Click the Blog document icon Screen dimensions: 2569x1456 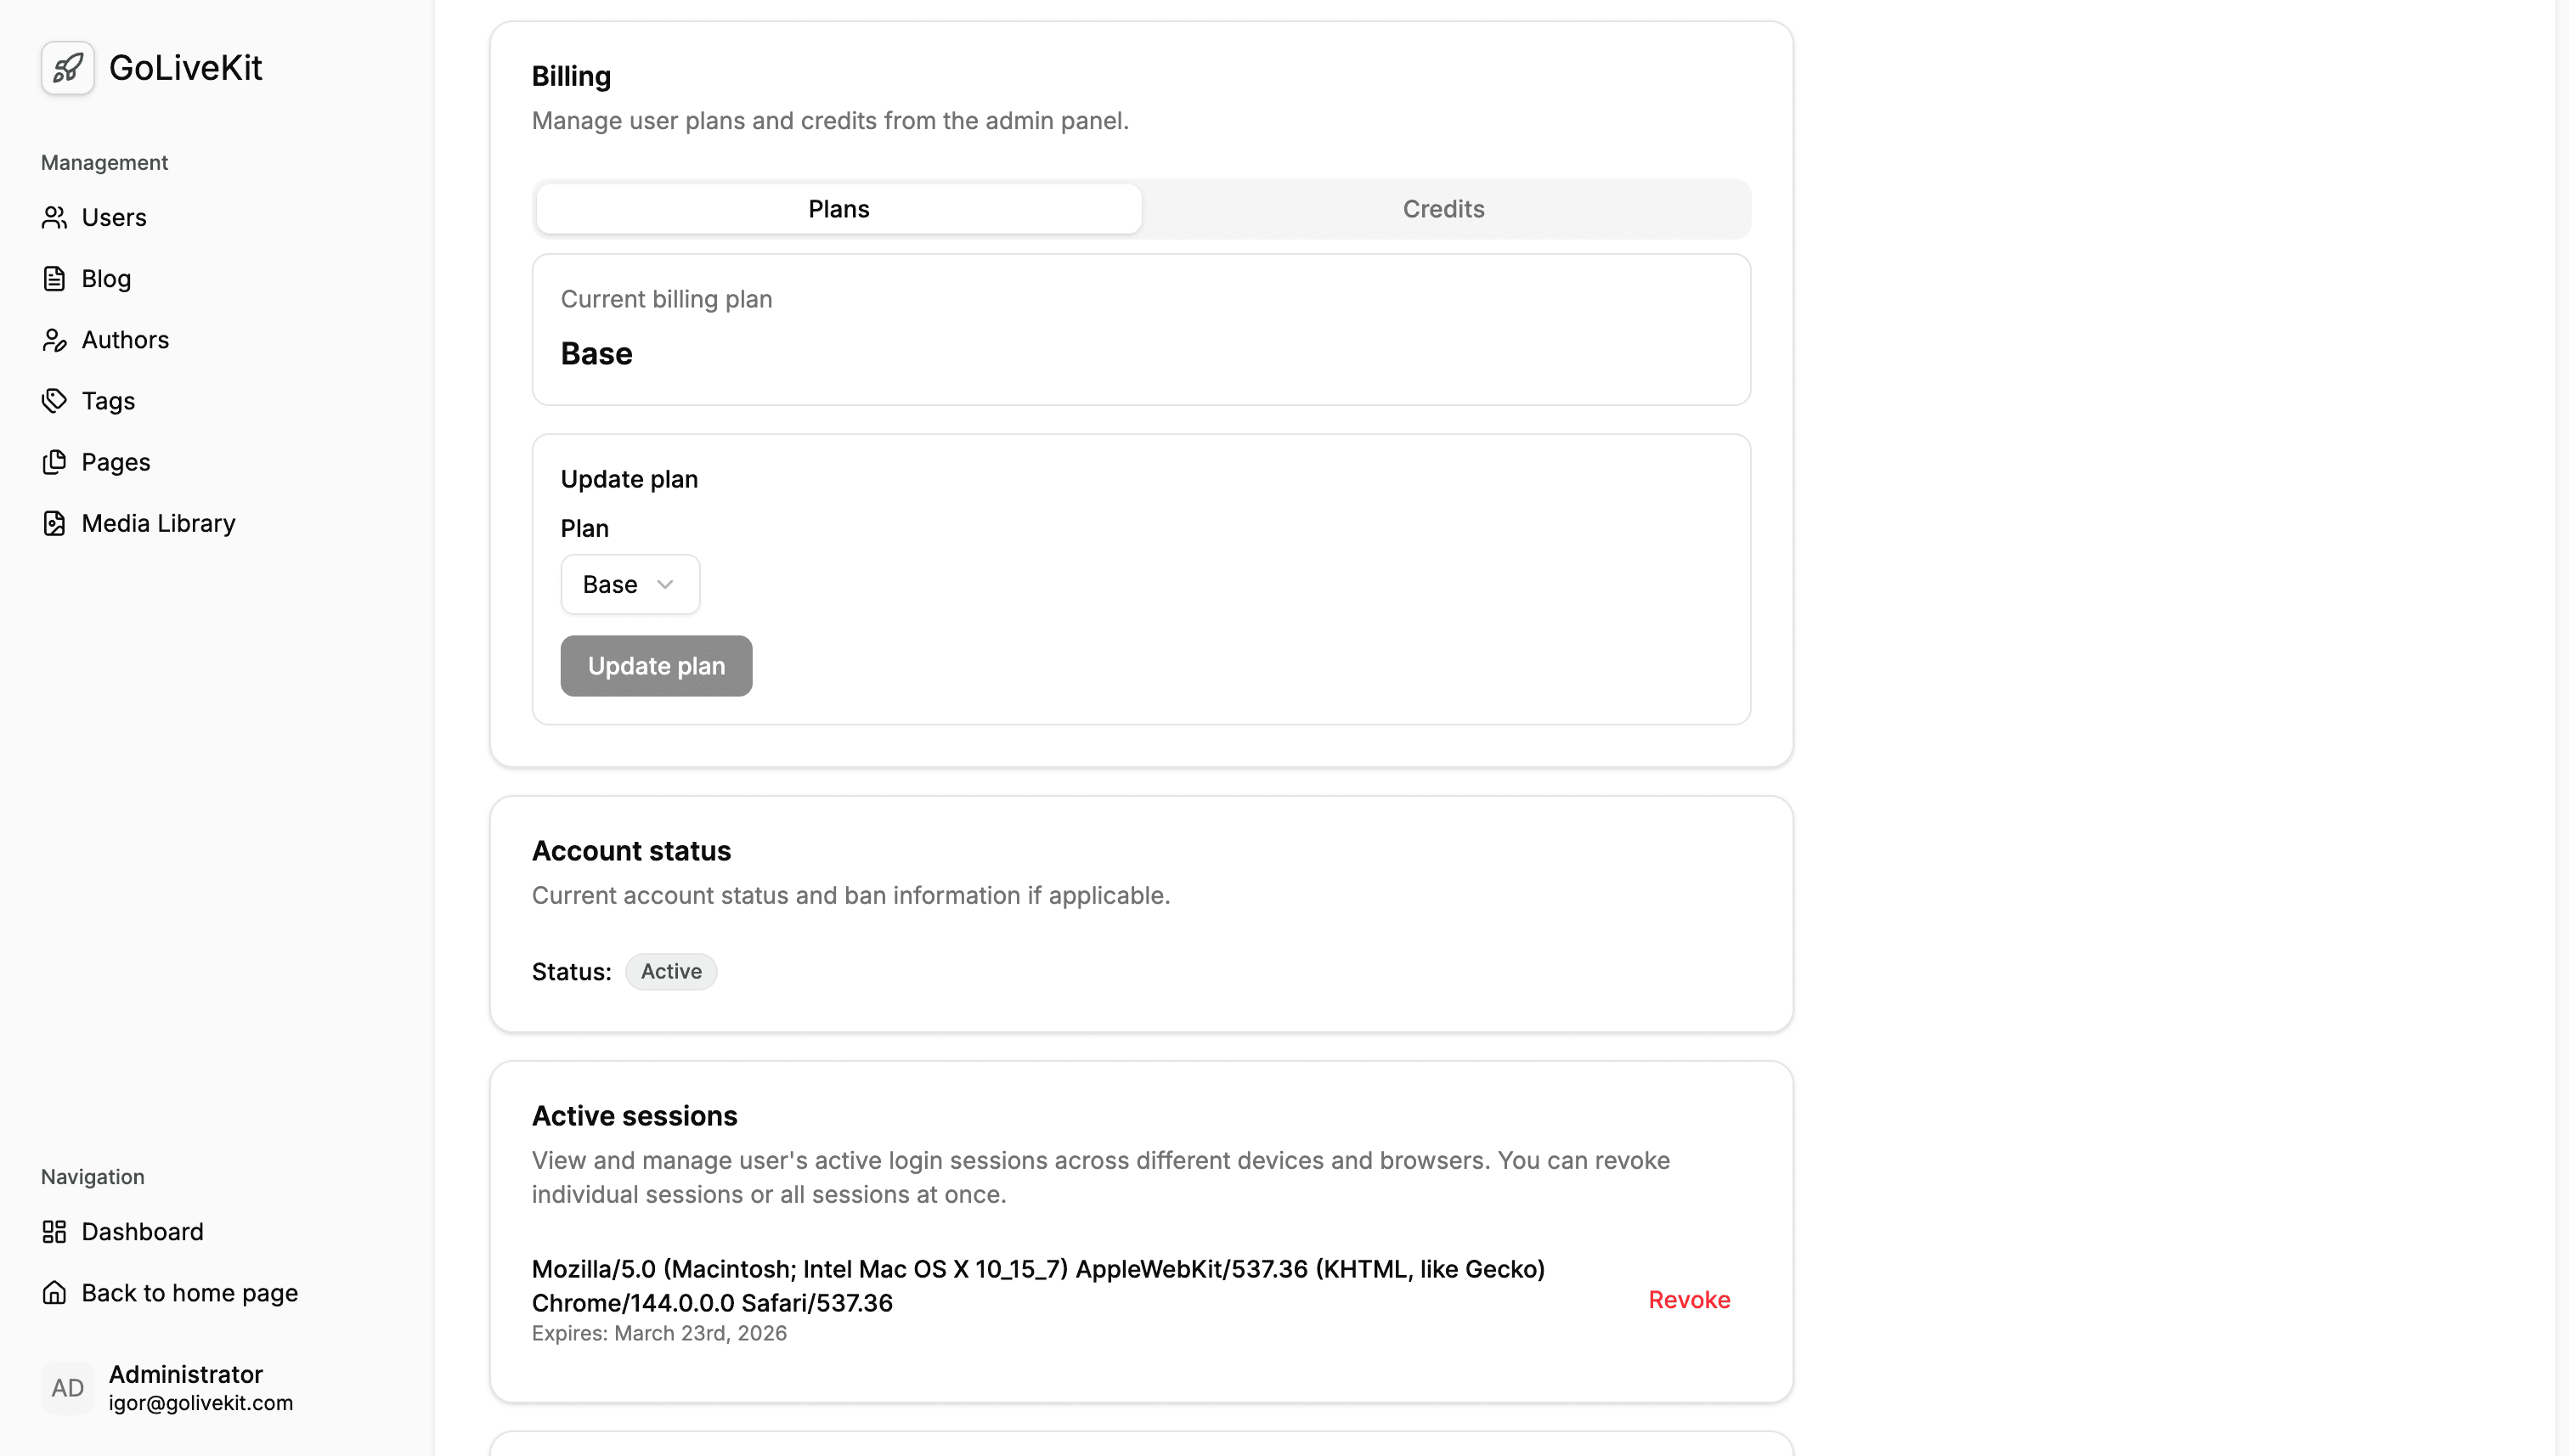click(54, 278)
